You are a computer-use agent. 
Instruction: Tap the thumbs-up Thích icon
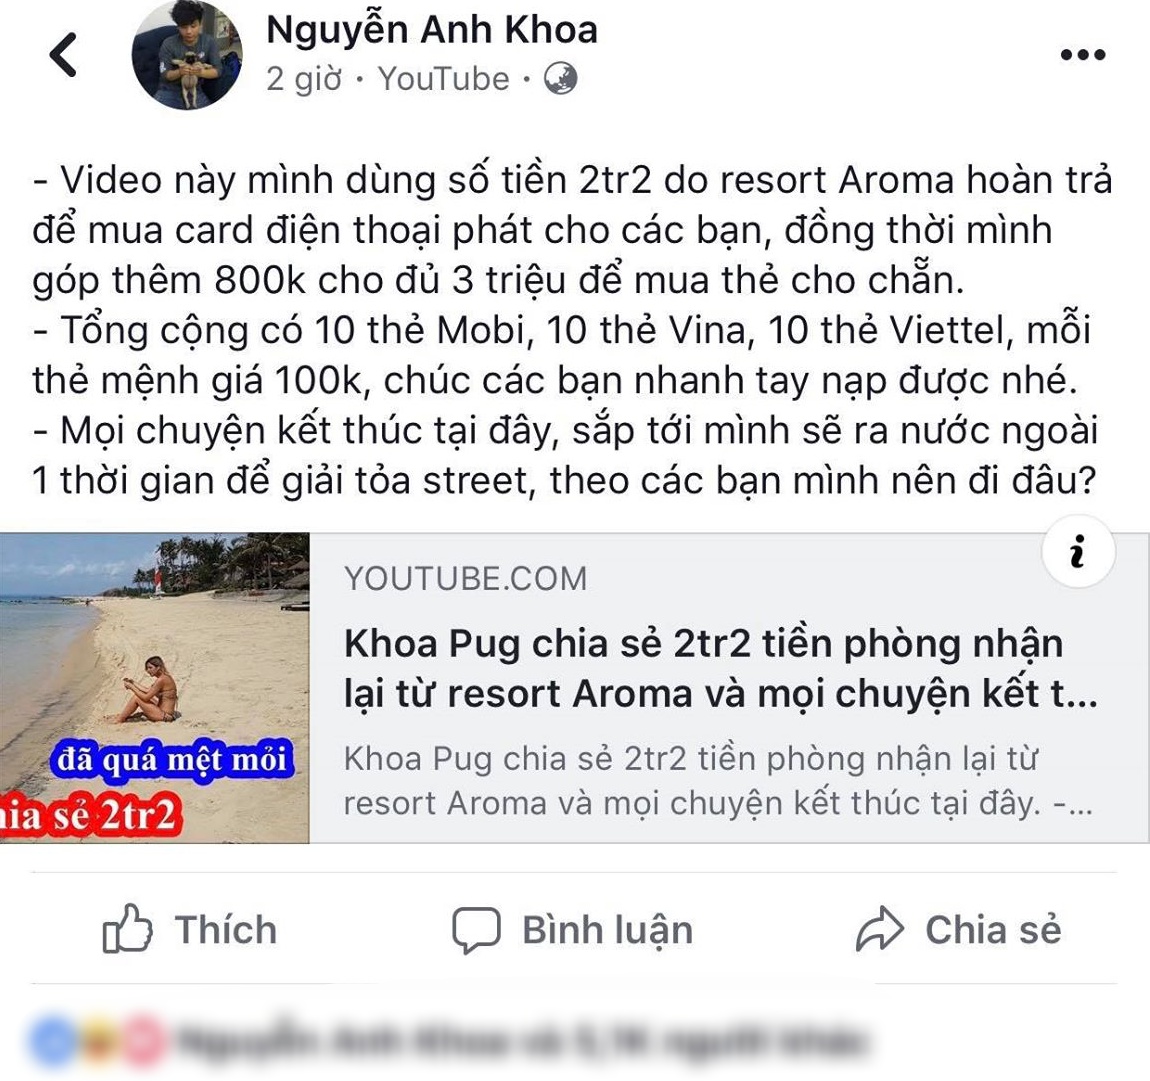tap(128, 928)
